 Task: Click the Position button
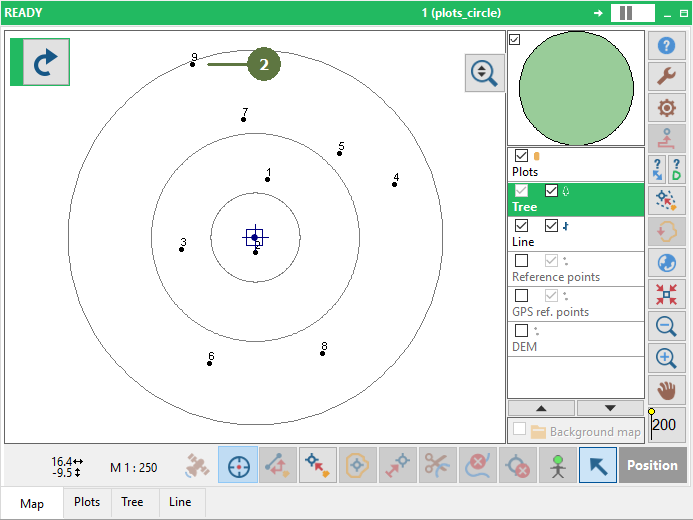[652, 465]
